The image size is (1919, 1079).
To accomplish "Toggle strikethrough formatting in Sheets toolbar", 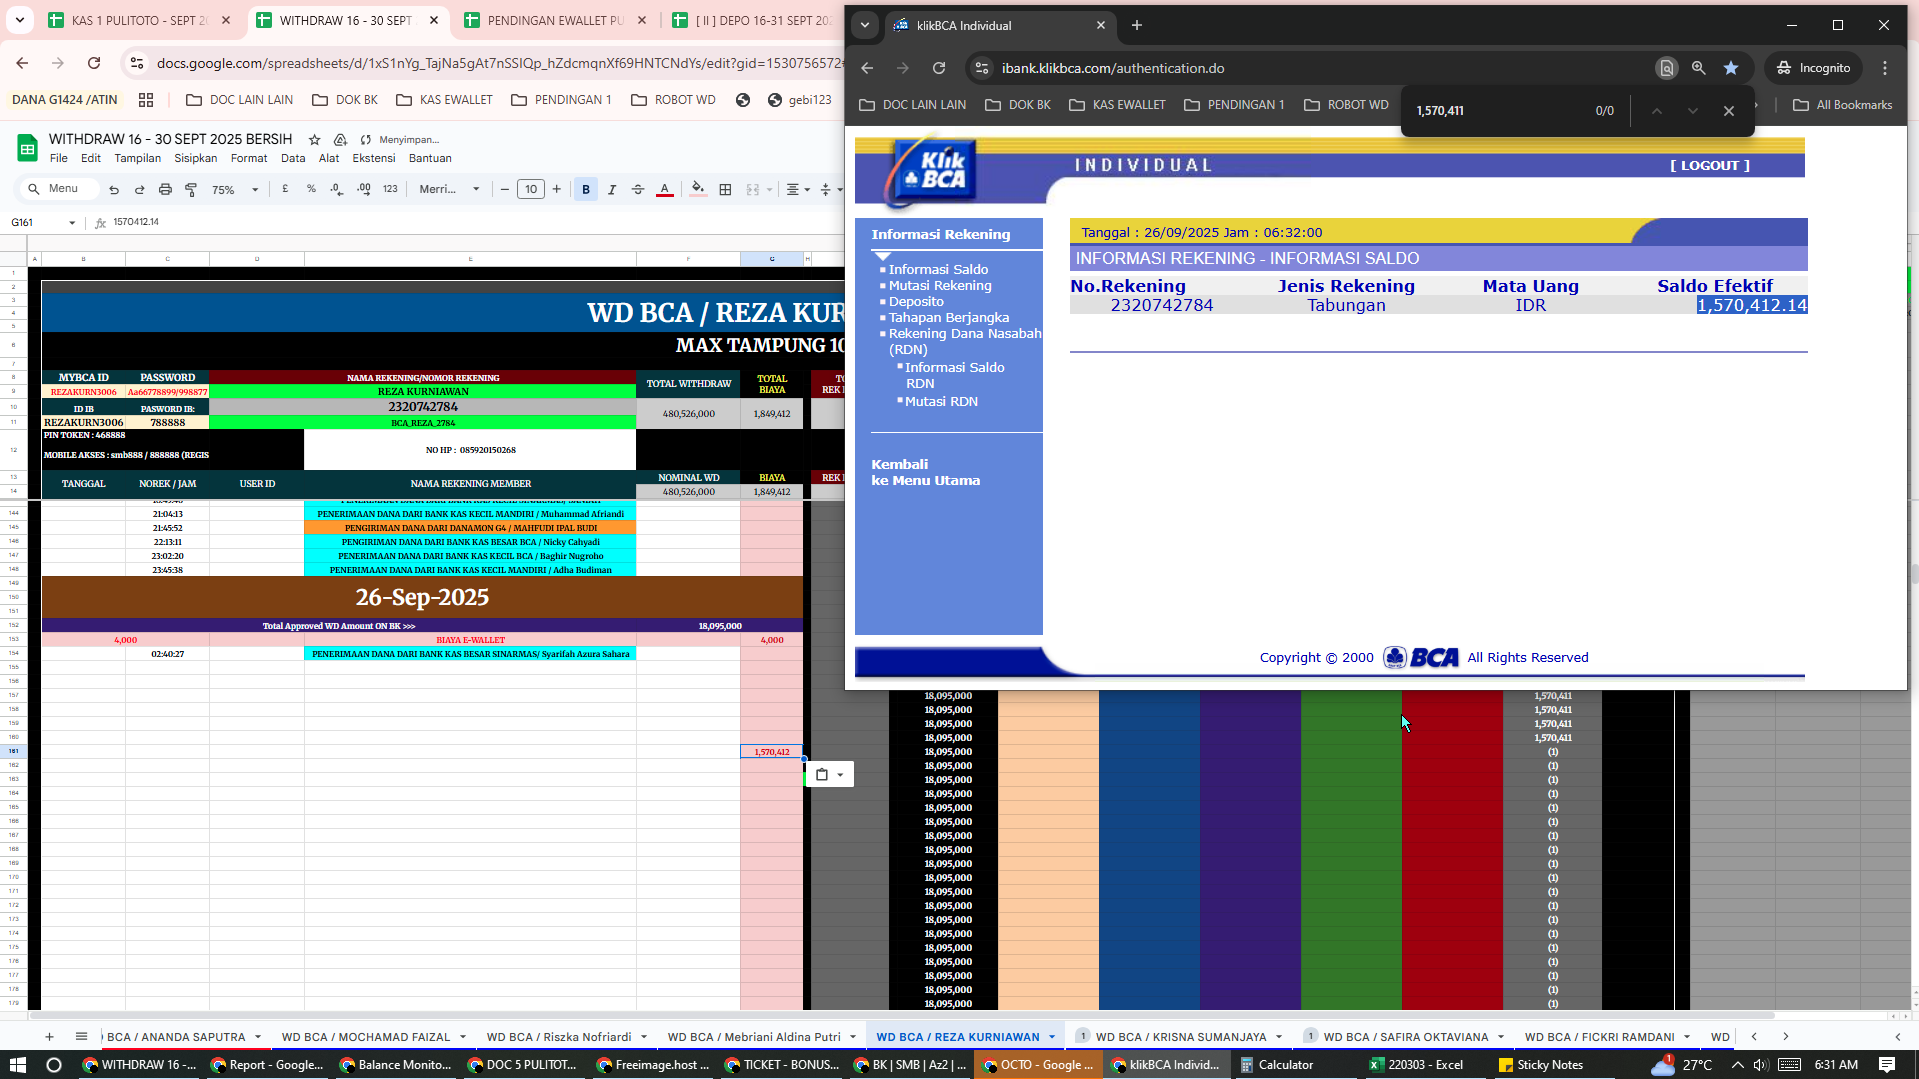I will (x=638, y=189).
